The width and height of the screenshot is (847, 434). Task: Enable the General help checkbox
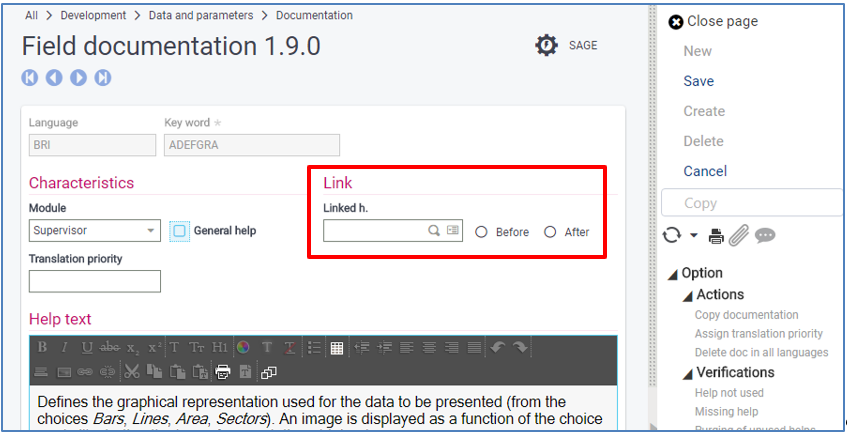click(x=180, y=230)
